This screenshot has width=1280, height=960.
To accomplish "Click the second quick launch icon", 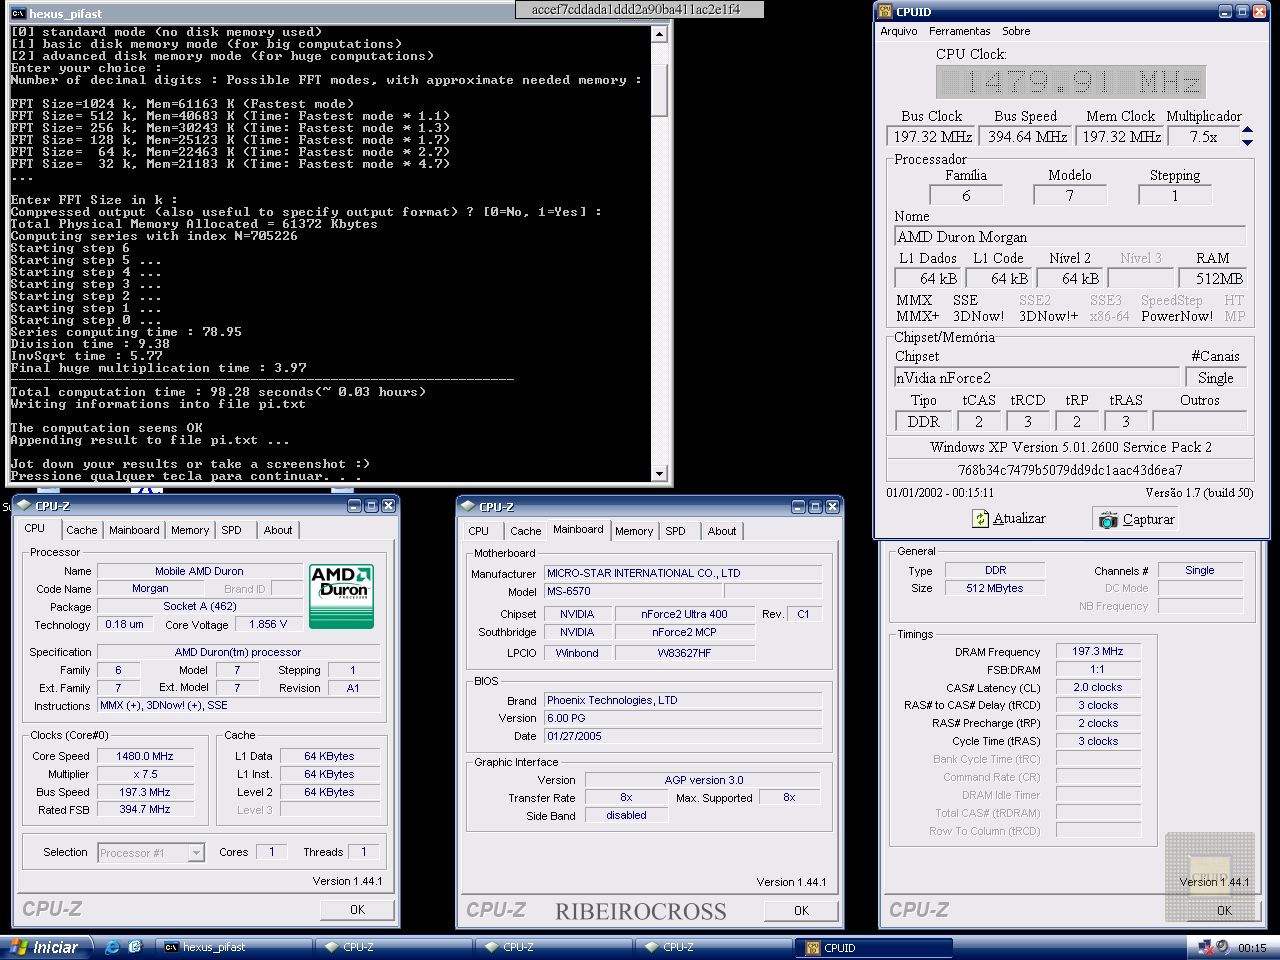I will 136,947.
